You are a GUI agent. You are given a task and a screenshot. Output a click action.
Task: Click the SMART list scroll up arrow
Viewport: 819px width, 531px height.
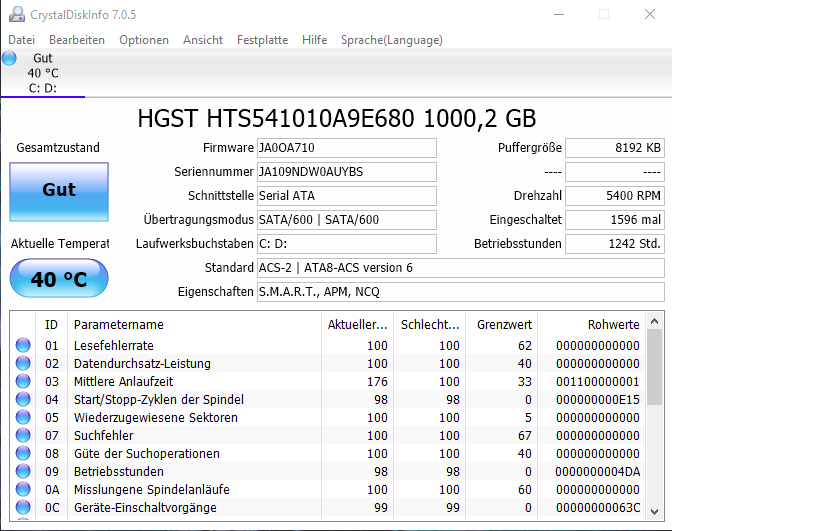point(654,322)
